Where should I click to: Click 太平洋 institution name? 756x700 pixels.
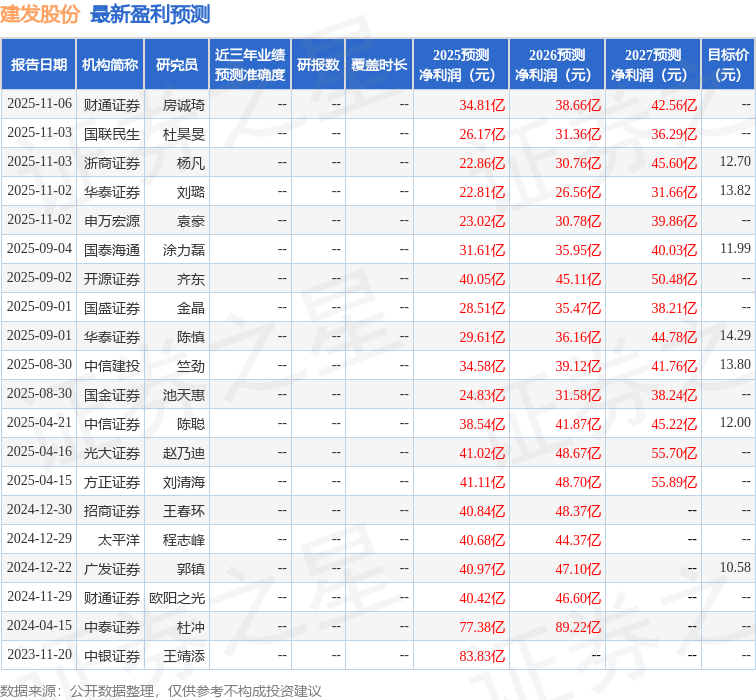pyautogui.click(x=119, y=540)
